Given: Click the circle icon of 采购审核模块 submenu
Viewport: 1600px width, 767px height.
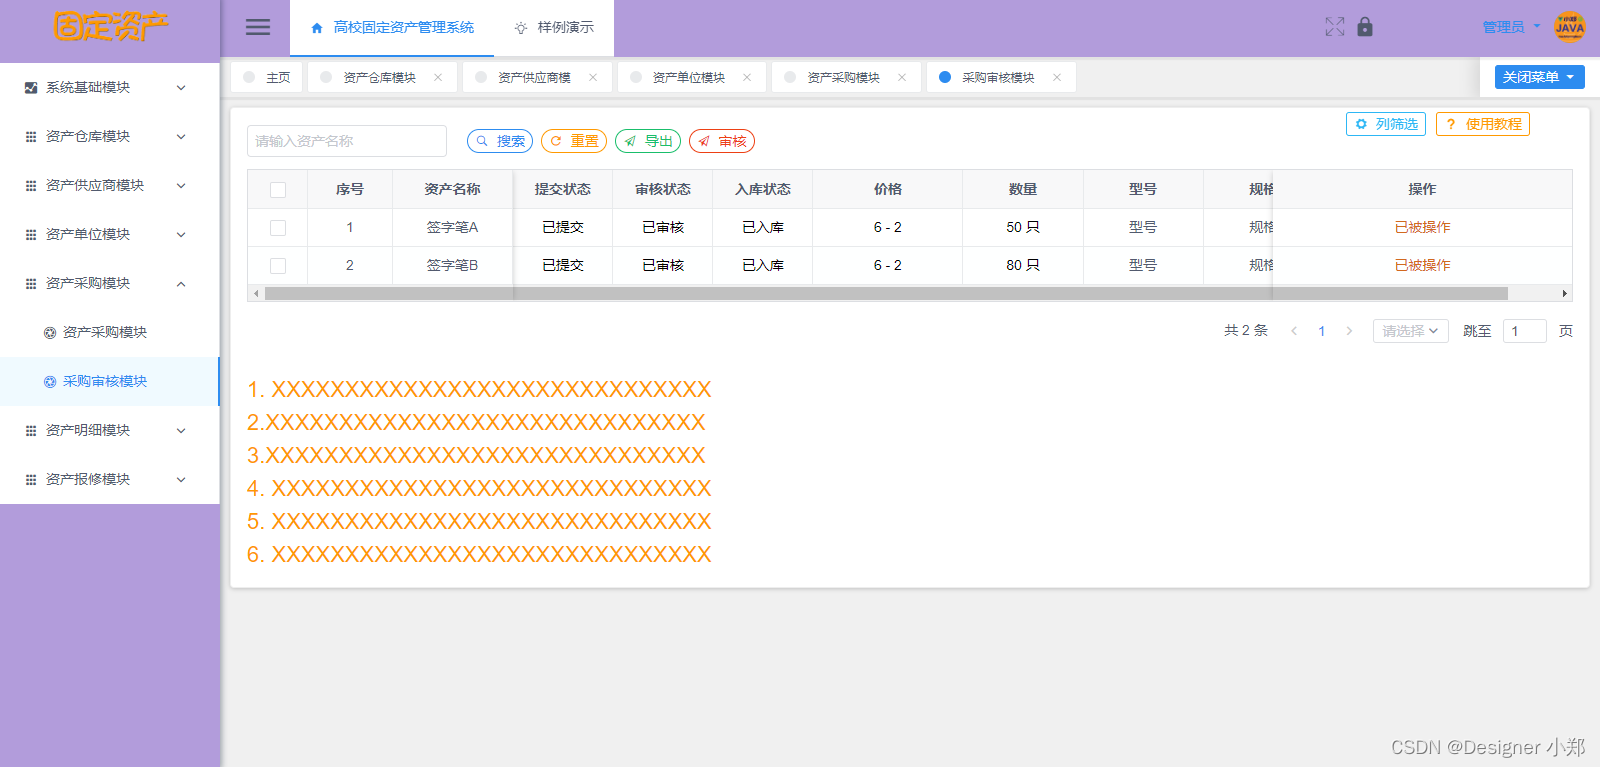Looking at the screenshot, I should (x=50, y=382).
